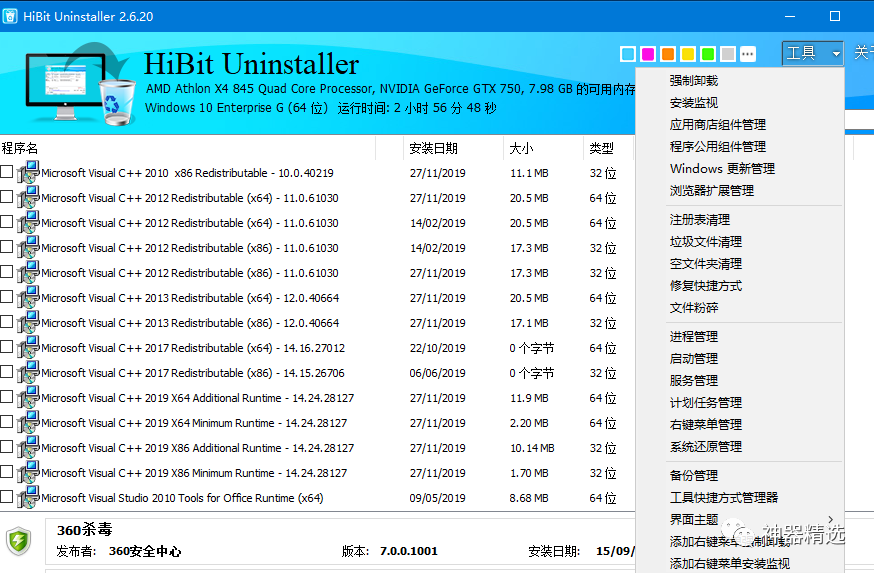Select 启动管理 menu entry
Image resolution: width=874 pixels, height=573 pixels.
click(694, 359)
